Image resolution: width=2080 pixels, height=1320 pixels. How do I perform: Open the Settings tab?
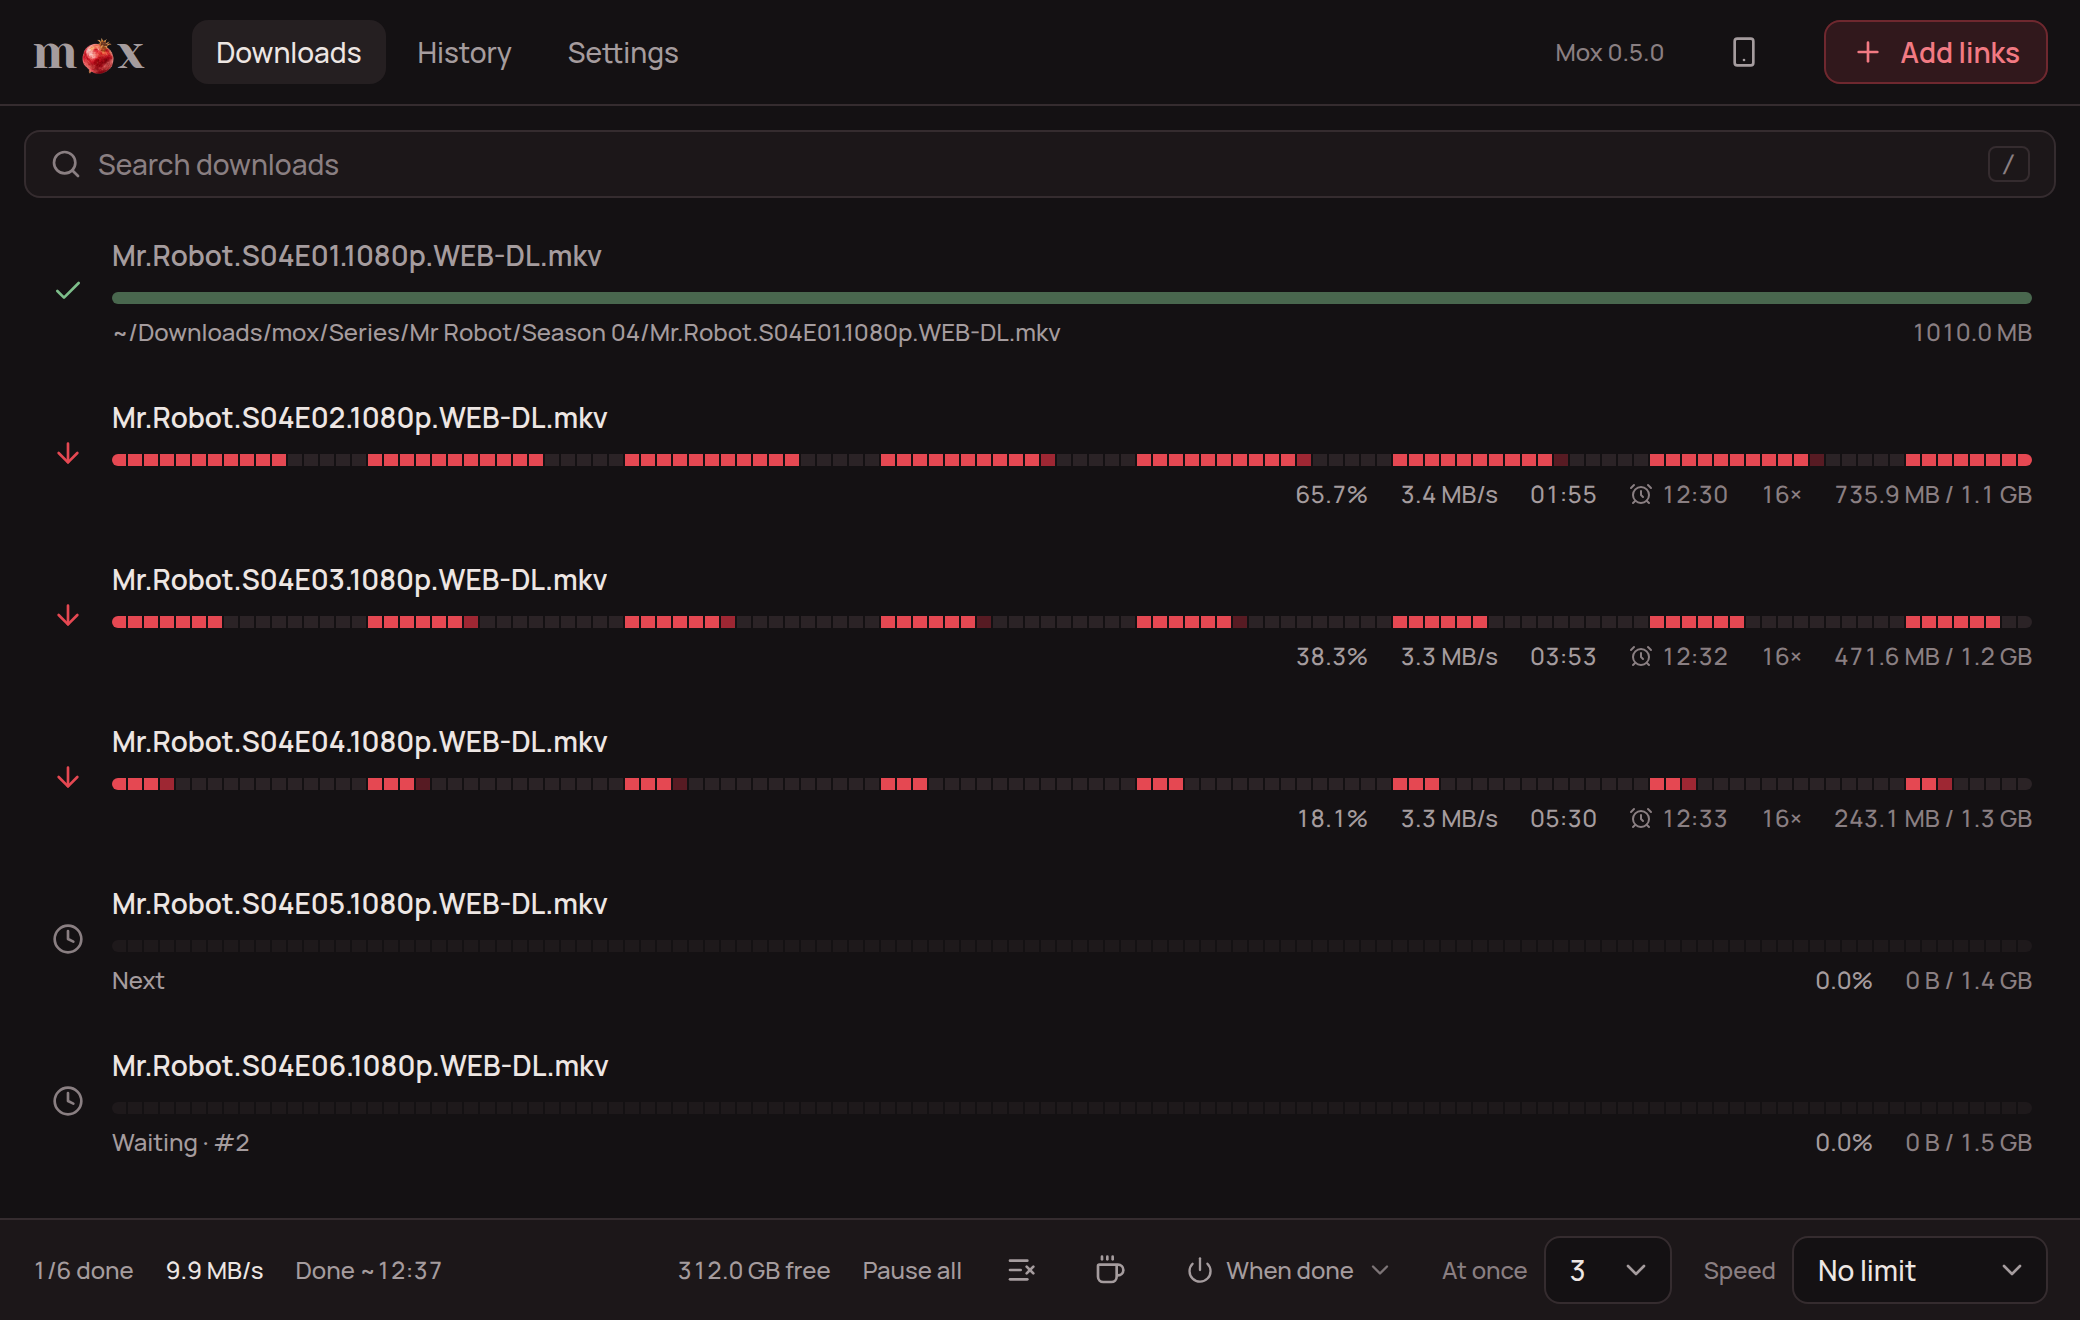coord(623,52)
